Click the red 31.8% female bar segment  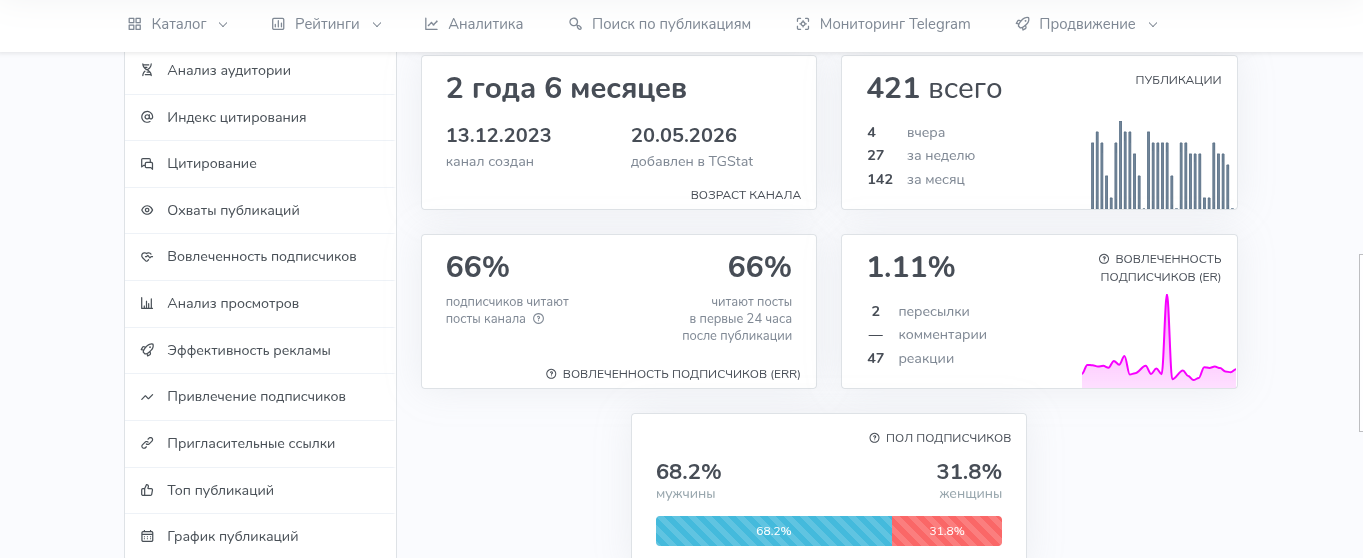(947, 531)
